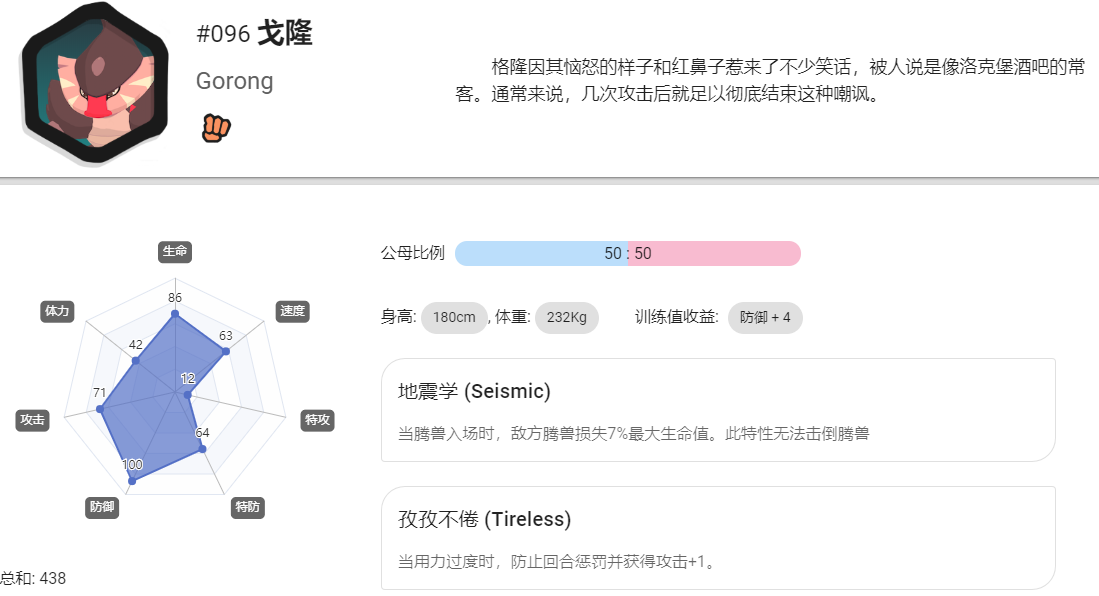Click the orange fist type icon
The width and height of the screenshot is (1099, 596).
pyautogui.click(x=216, y=128)
